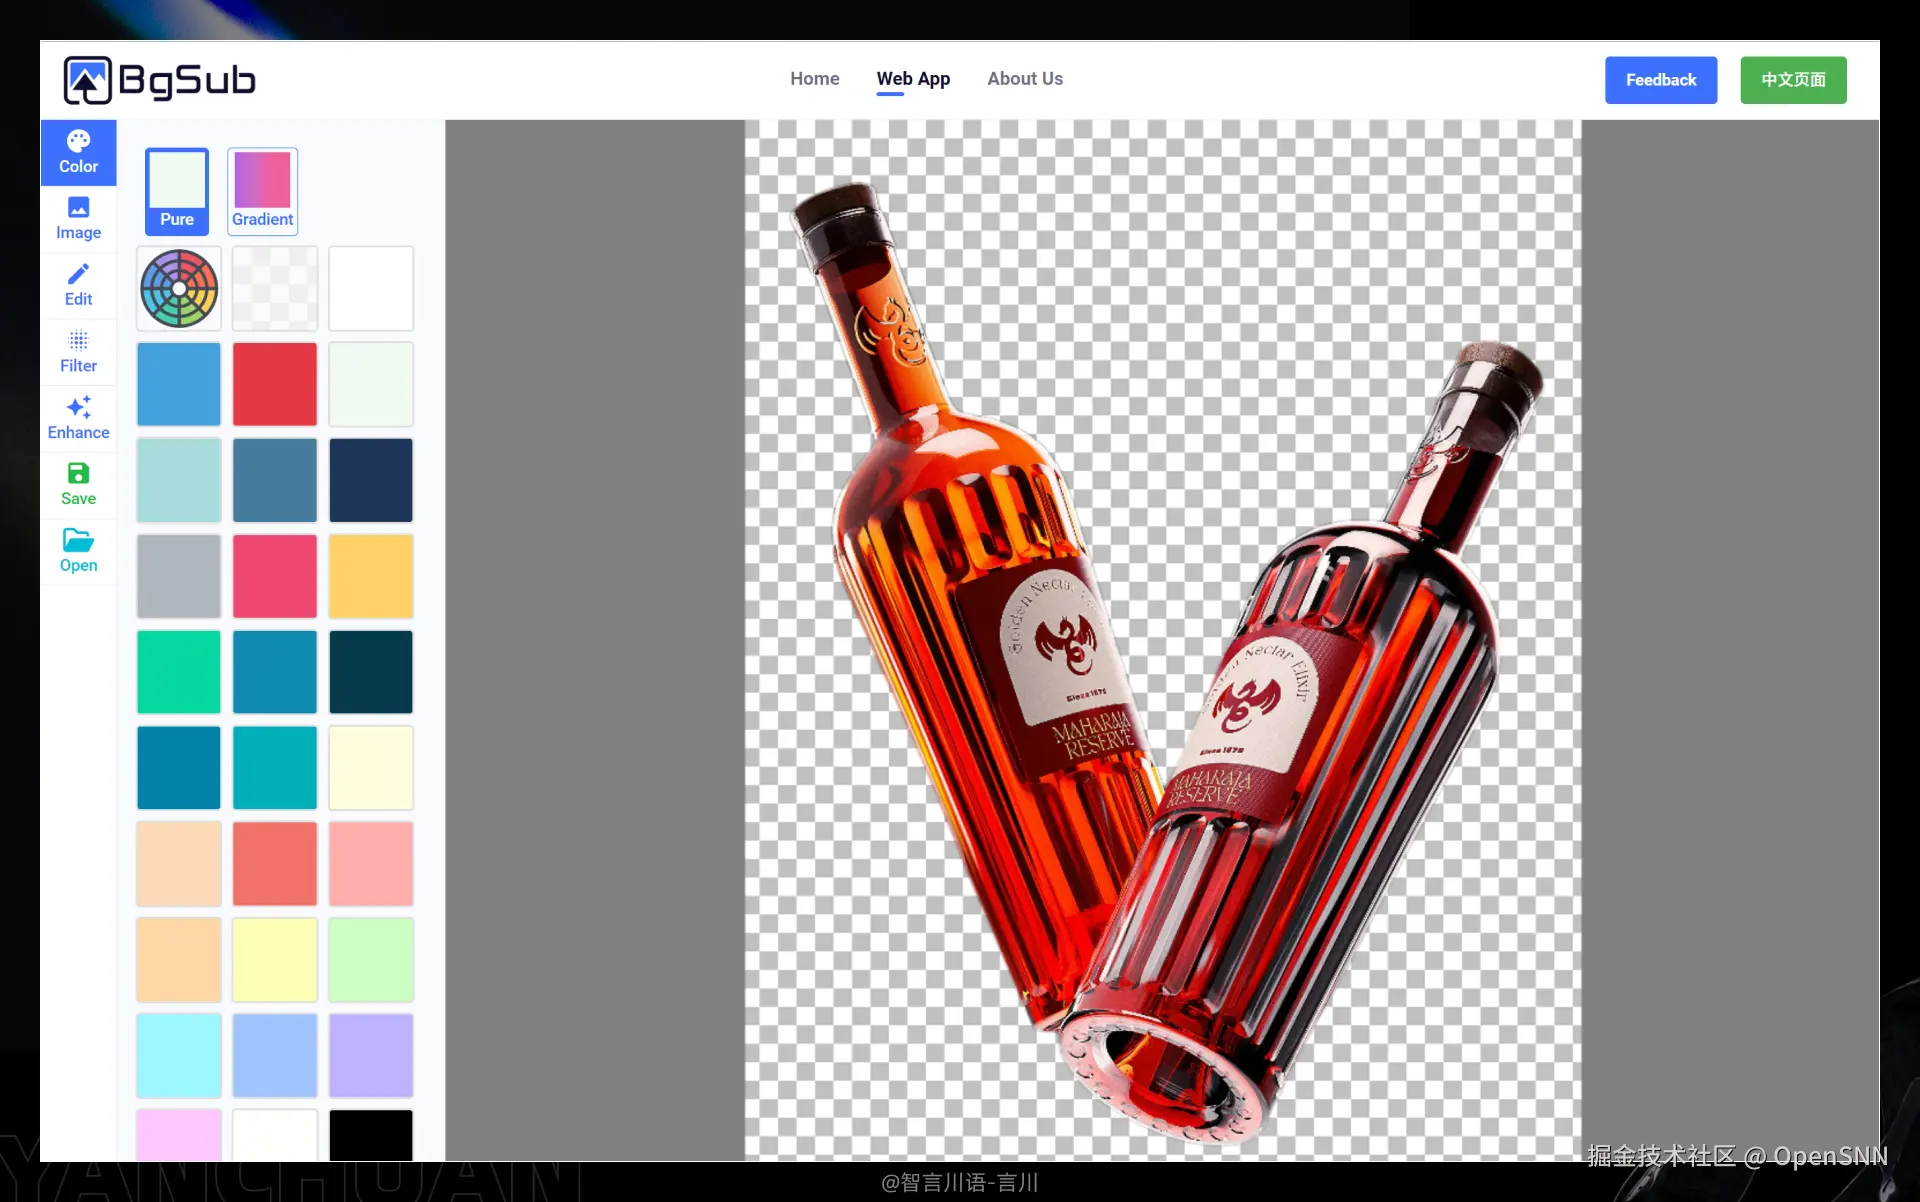Open the Filter panel

click(78, 351)
